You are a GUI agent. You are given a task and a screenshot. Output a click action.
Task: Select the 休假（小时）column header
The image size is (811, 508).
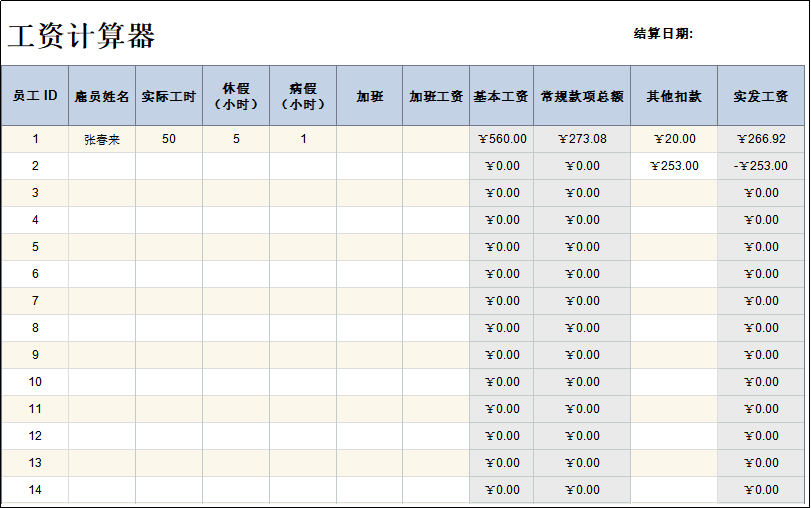pyautogui.click(x=236, y=96)
